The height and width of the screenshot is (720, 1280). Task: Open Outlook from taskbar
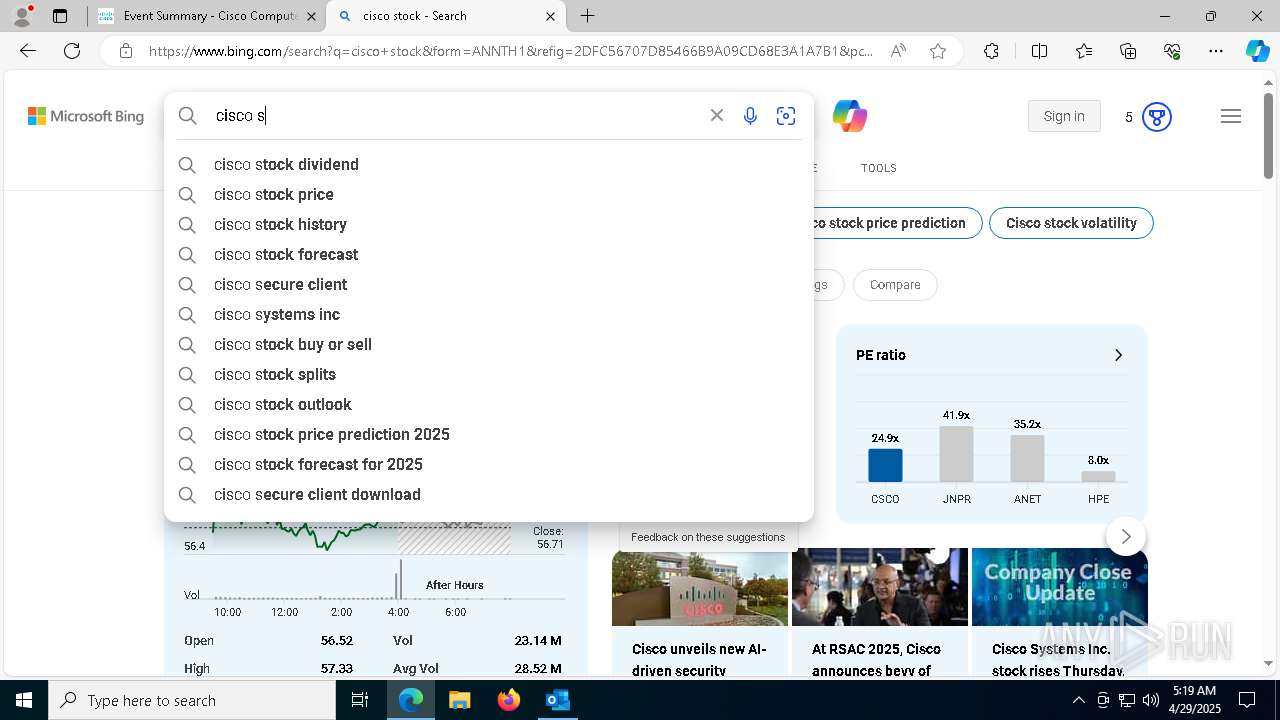557,700
